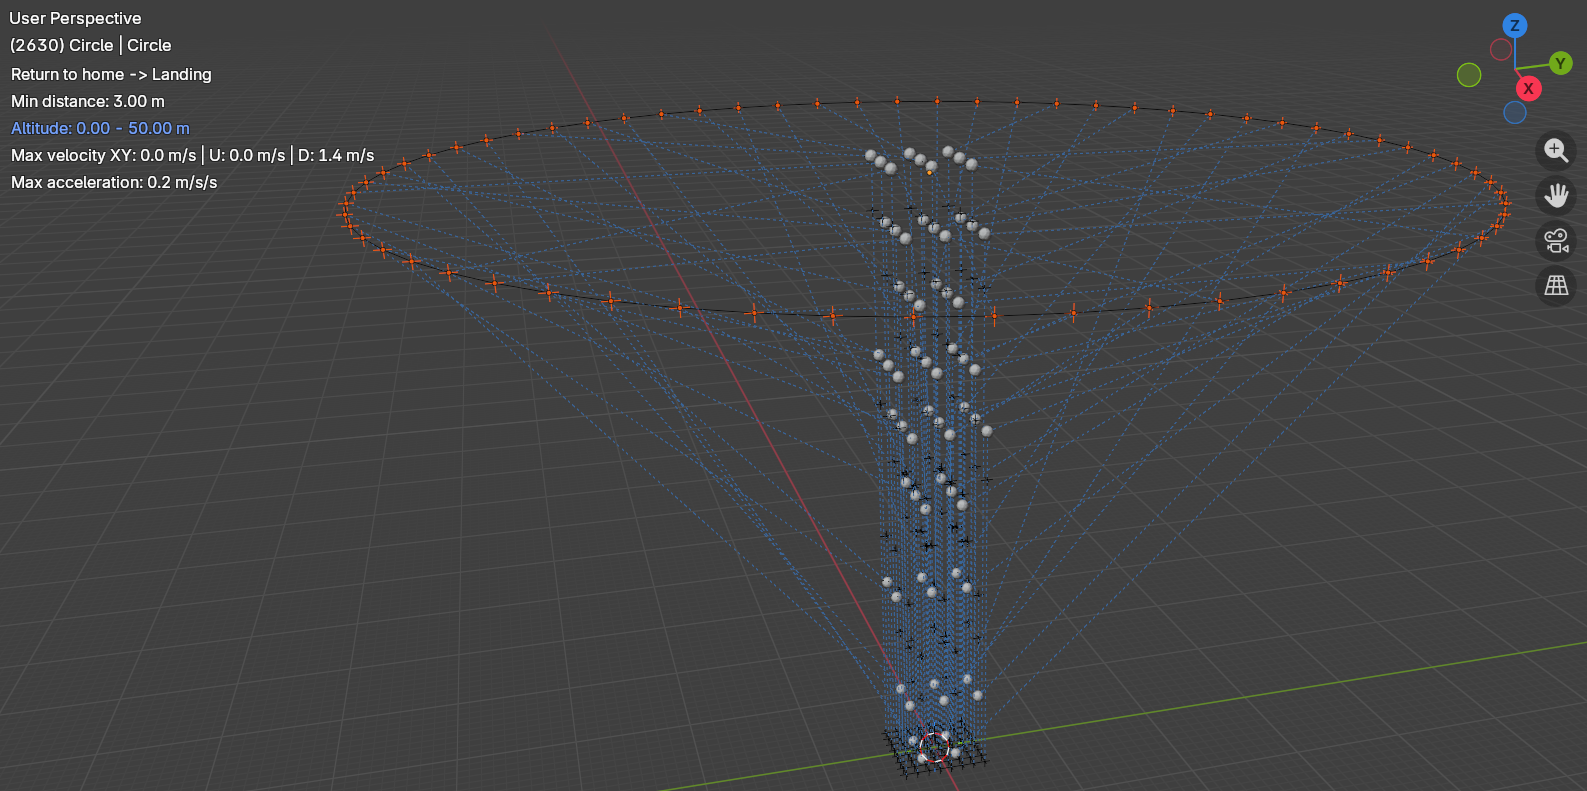
Task: Click the green Y axis gizmo handle
Action: point(1560,64)
